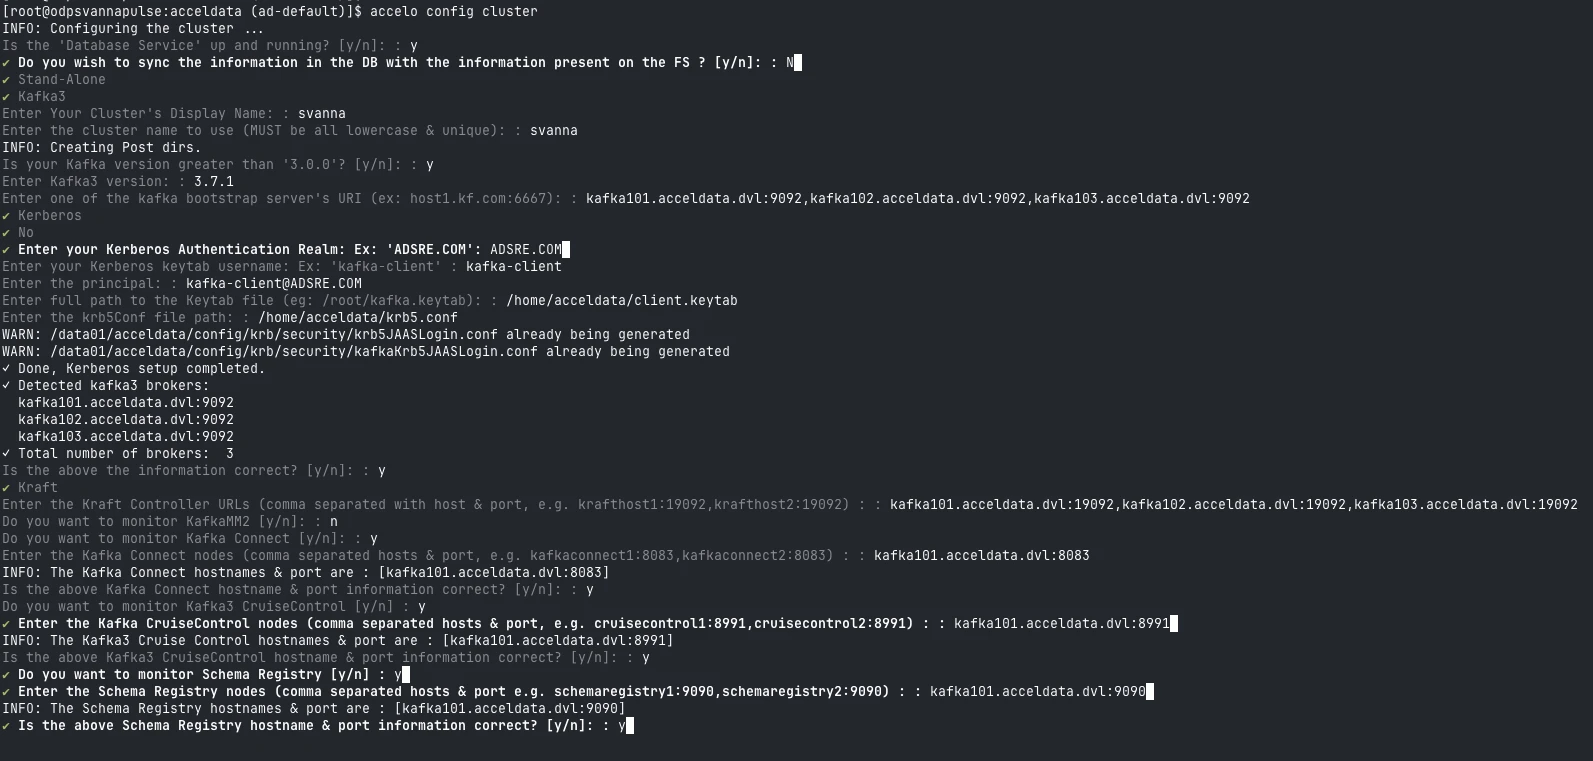Screen dimensions: 1593x761
Task: Click the checkmark beside Kraft
Action: coord(6,488)
